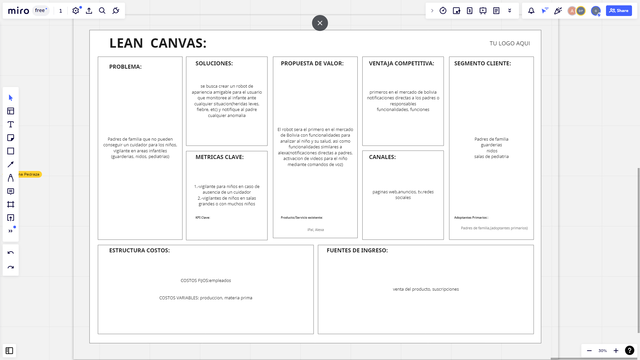Open the sticky note capture tool
Image resolution: width=640 pixels, height=360 pixels.
click(x=456, y=11)
